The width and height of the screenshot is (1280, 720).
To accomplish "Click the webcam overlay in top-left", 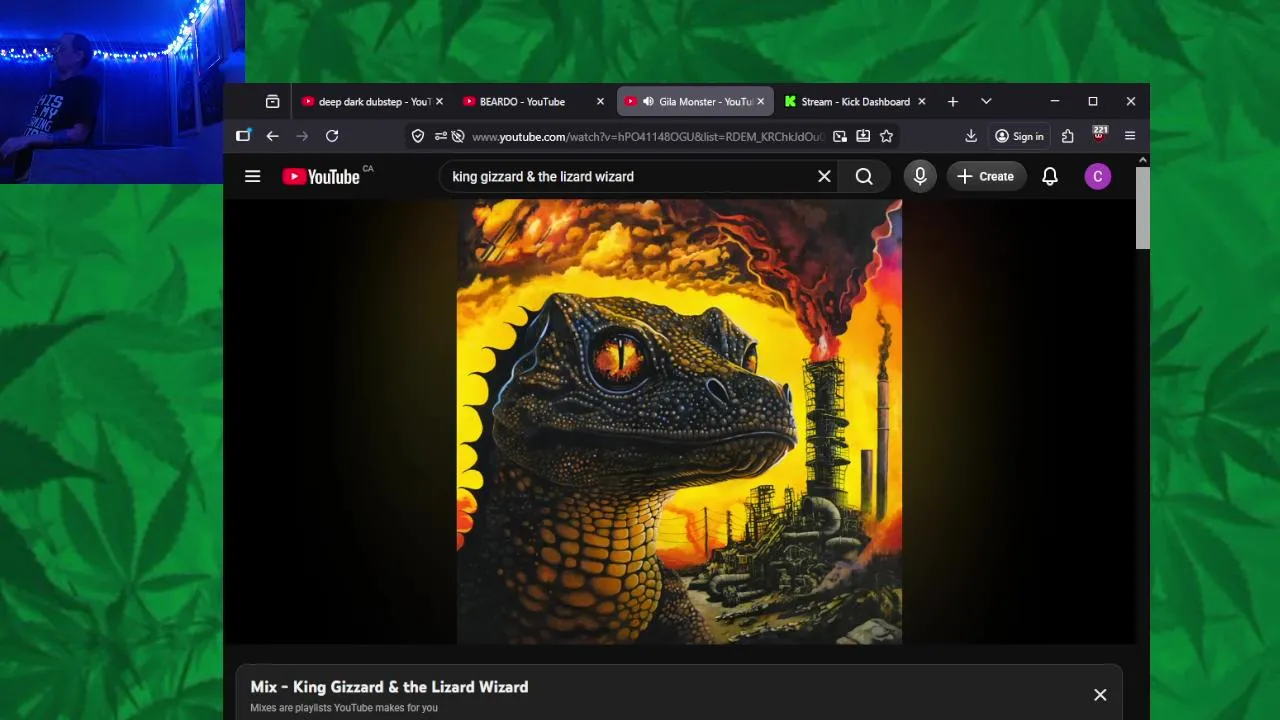I will coord(122,91).
